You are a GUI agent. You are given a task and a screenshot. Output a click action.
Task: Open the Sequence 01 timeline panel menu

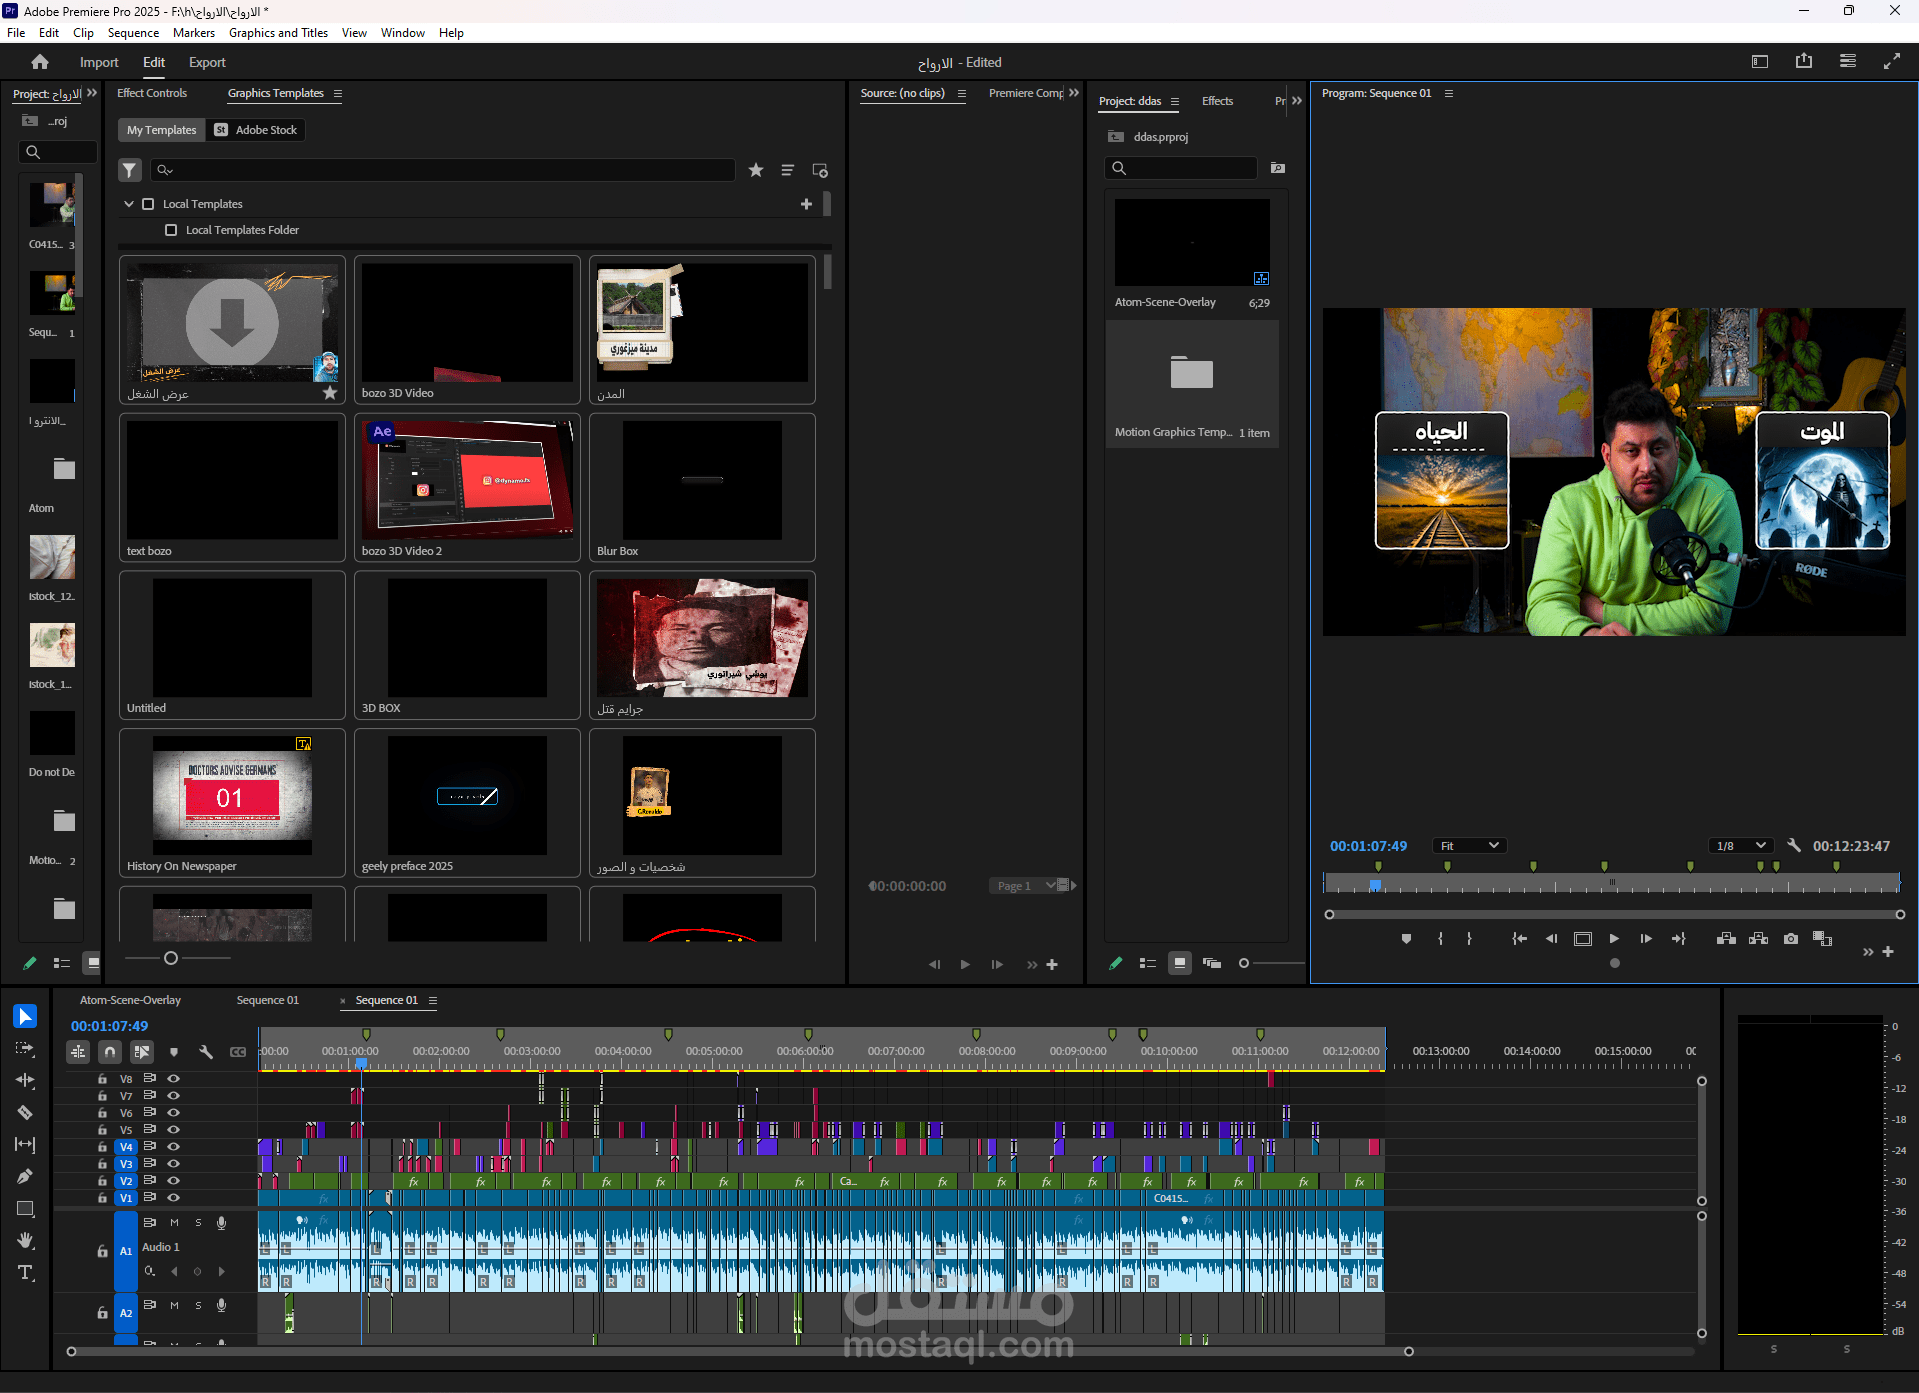[433, 1000]
